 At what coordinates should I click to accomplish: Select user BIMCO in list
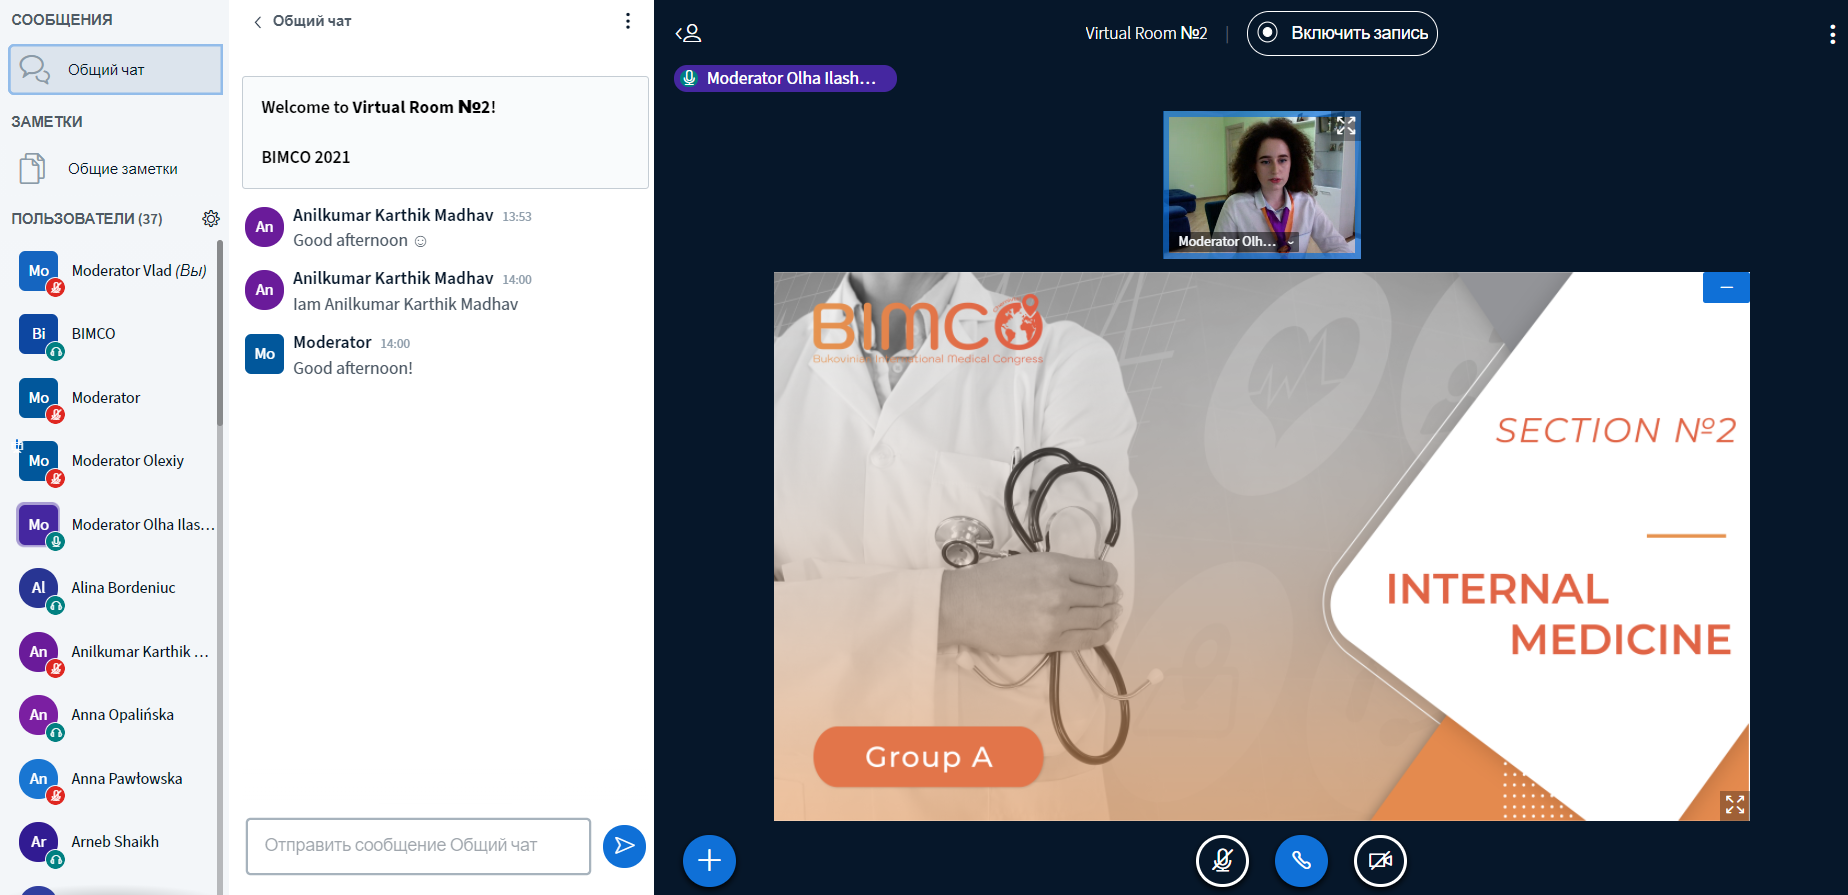coord(115,334)
